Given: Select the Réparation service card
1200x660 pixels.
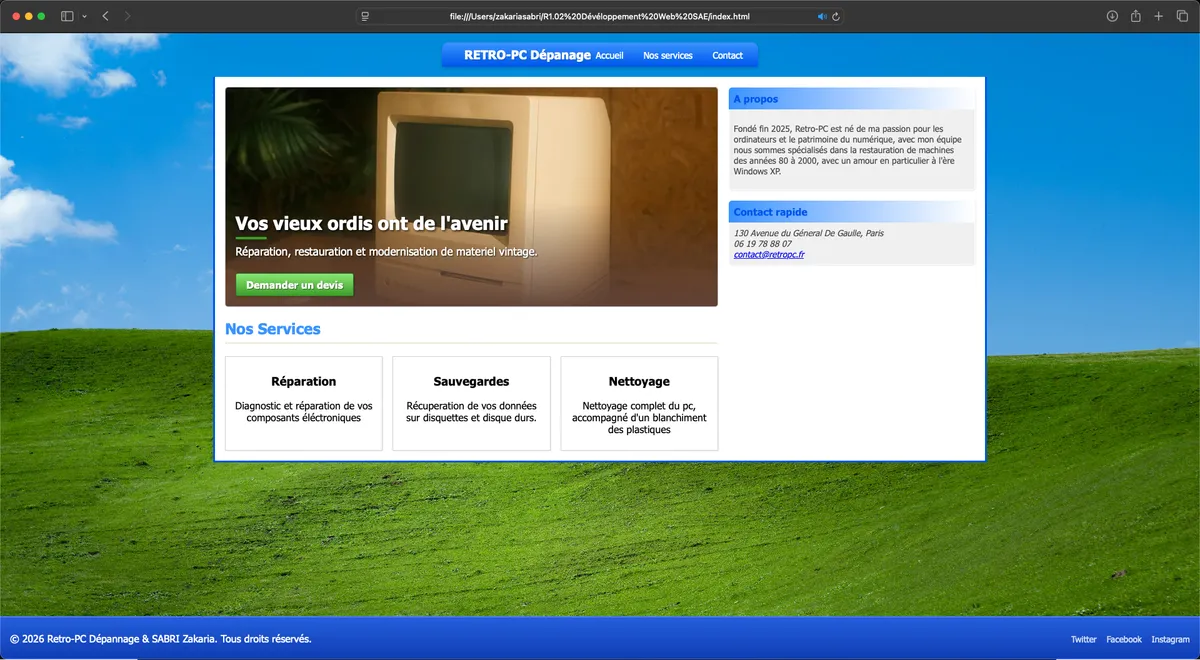Looking at the screenshot, I should point(304,403).
